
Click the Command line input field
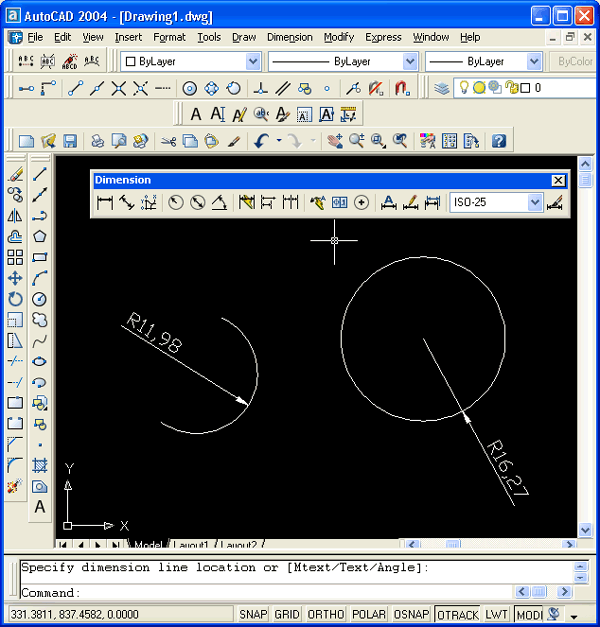pos(300,593)
